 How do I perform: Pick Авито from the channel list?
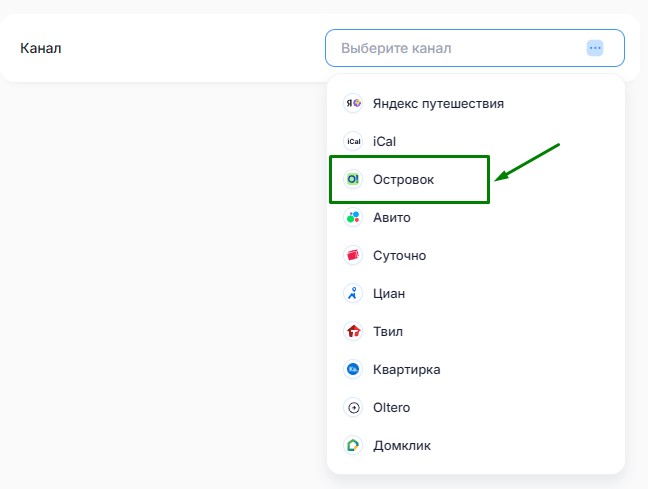(392, 217)
